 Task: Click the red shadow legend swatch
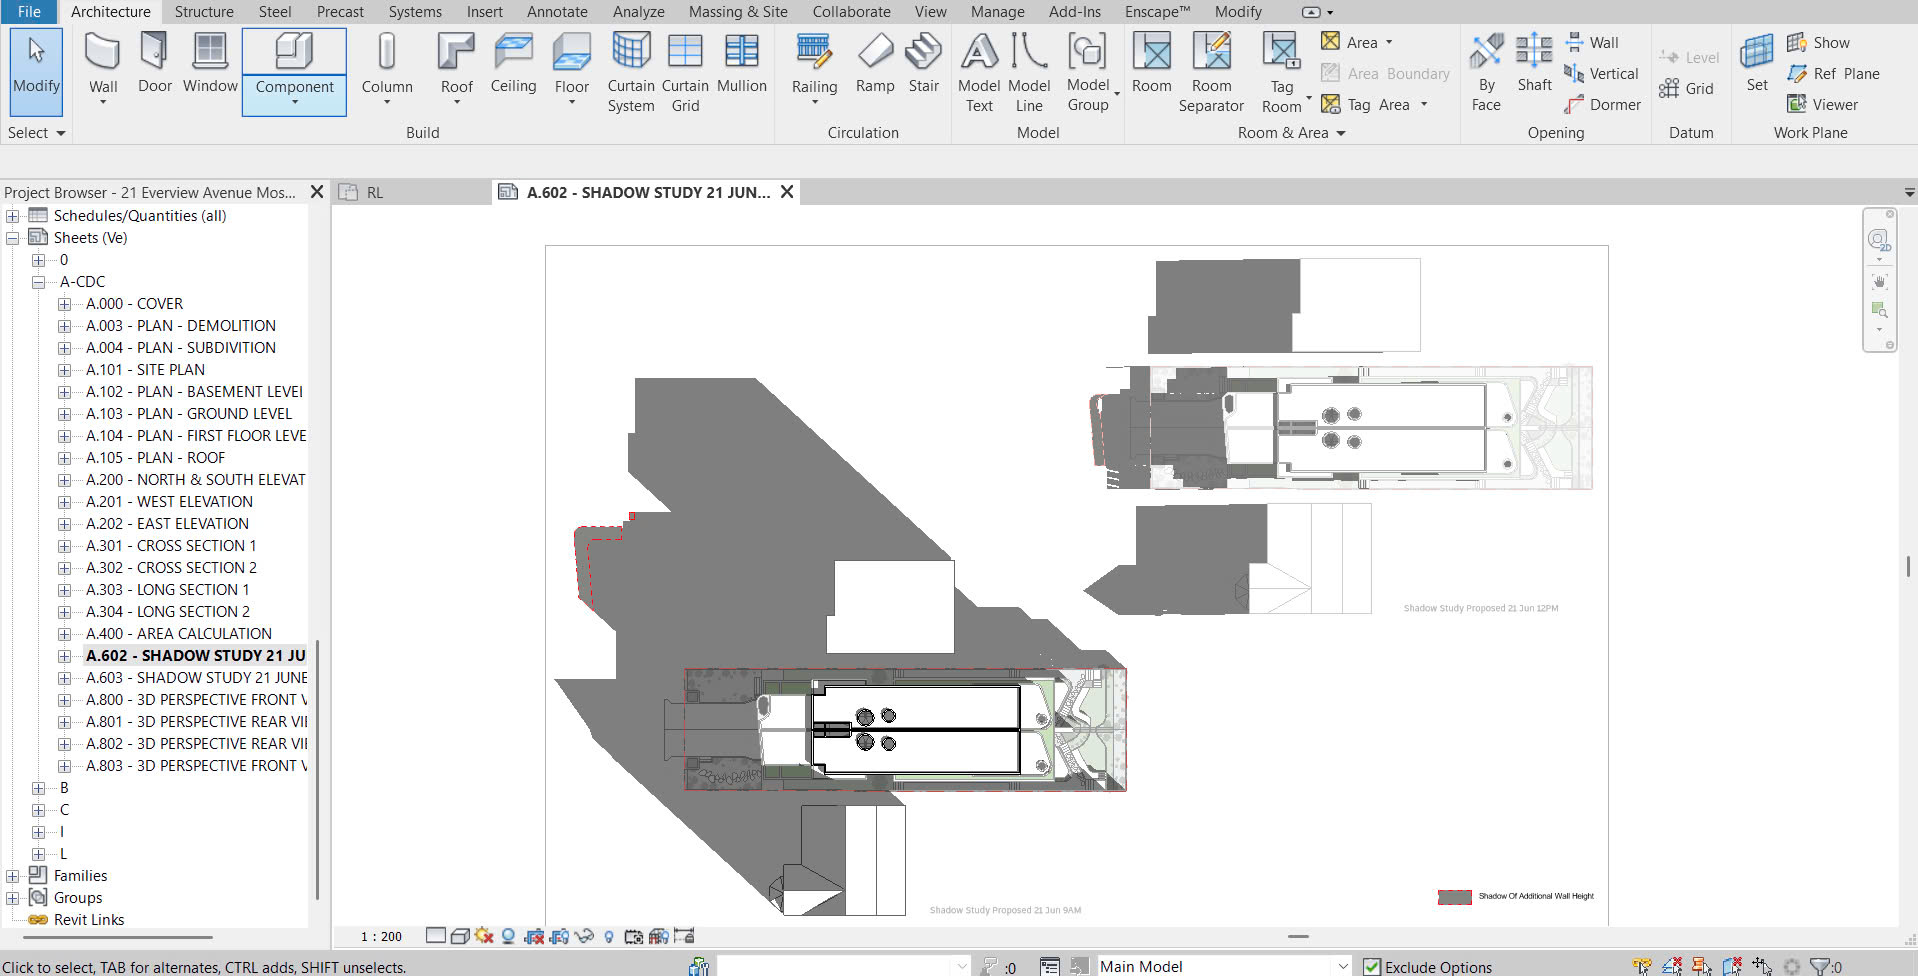coord(1454,897)
